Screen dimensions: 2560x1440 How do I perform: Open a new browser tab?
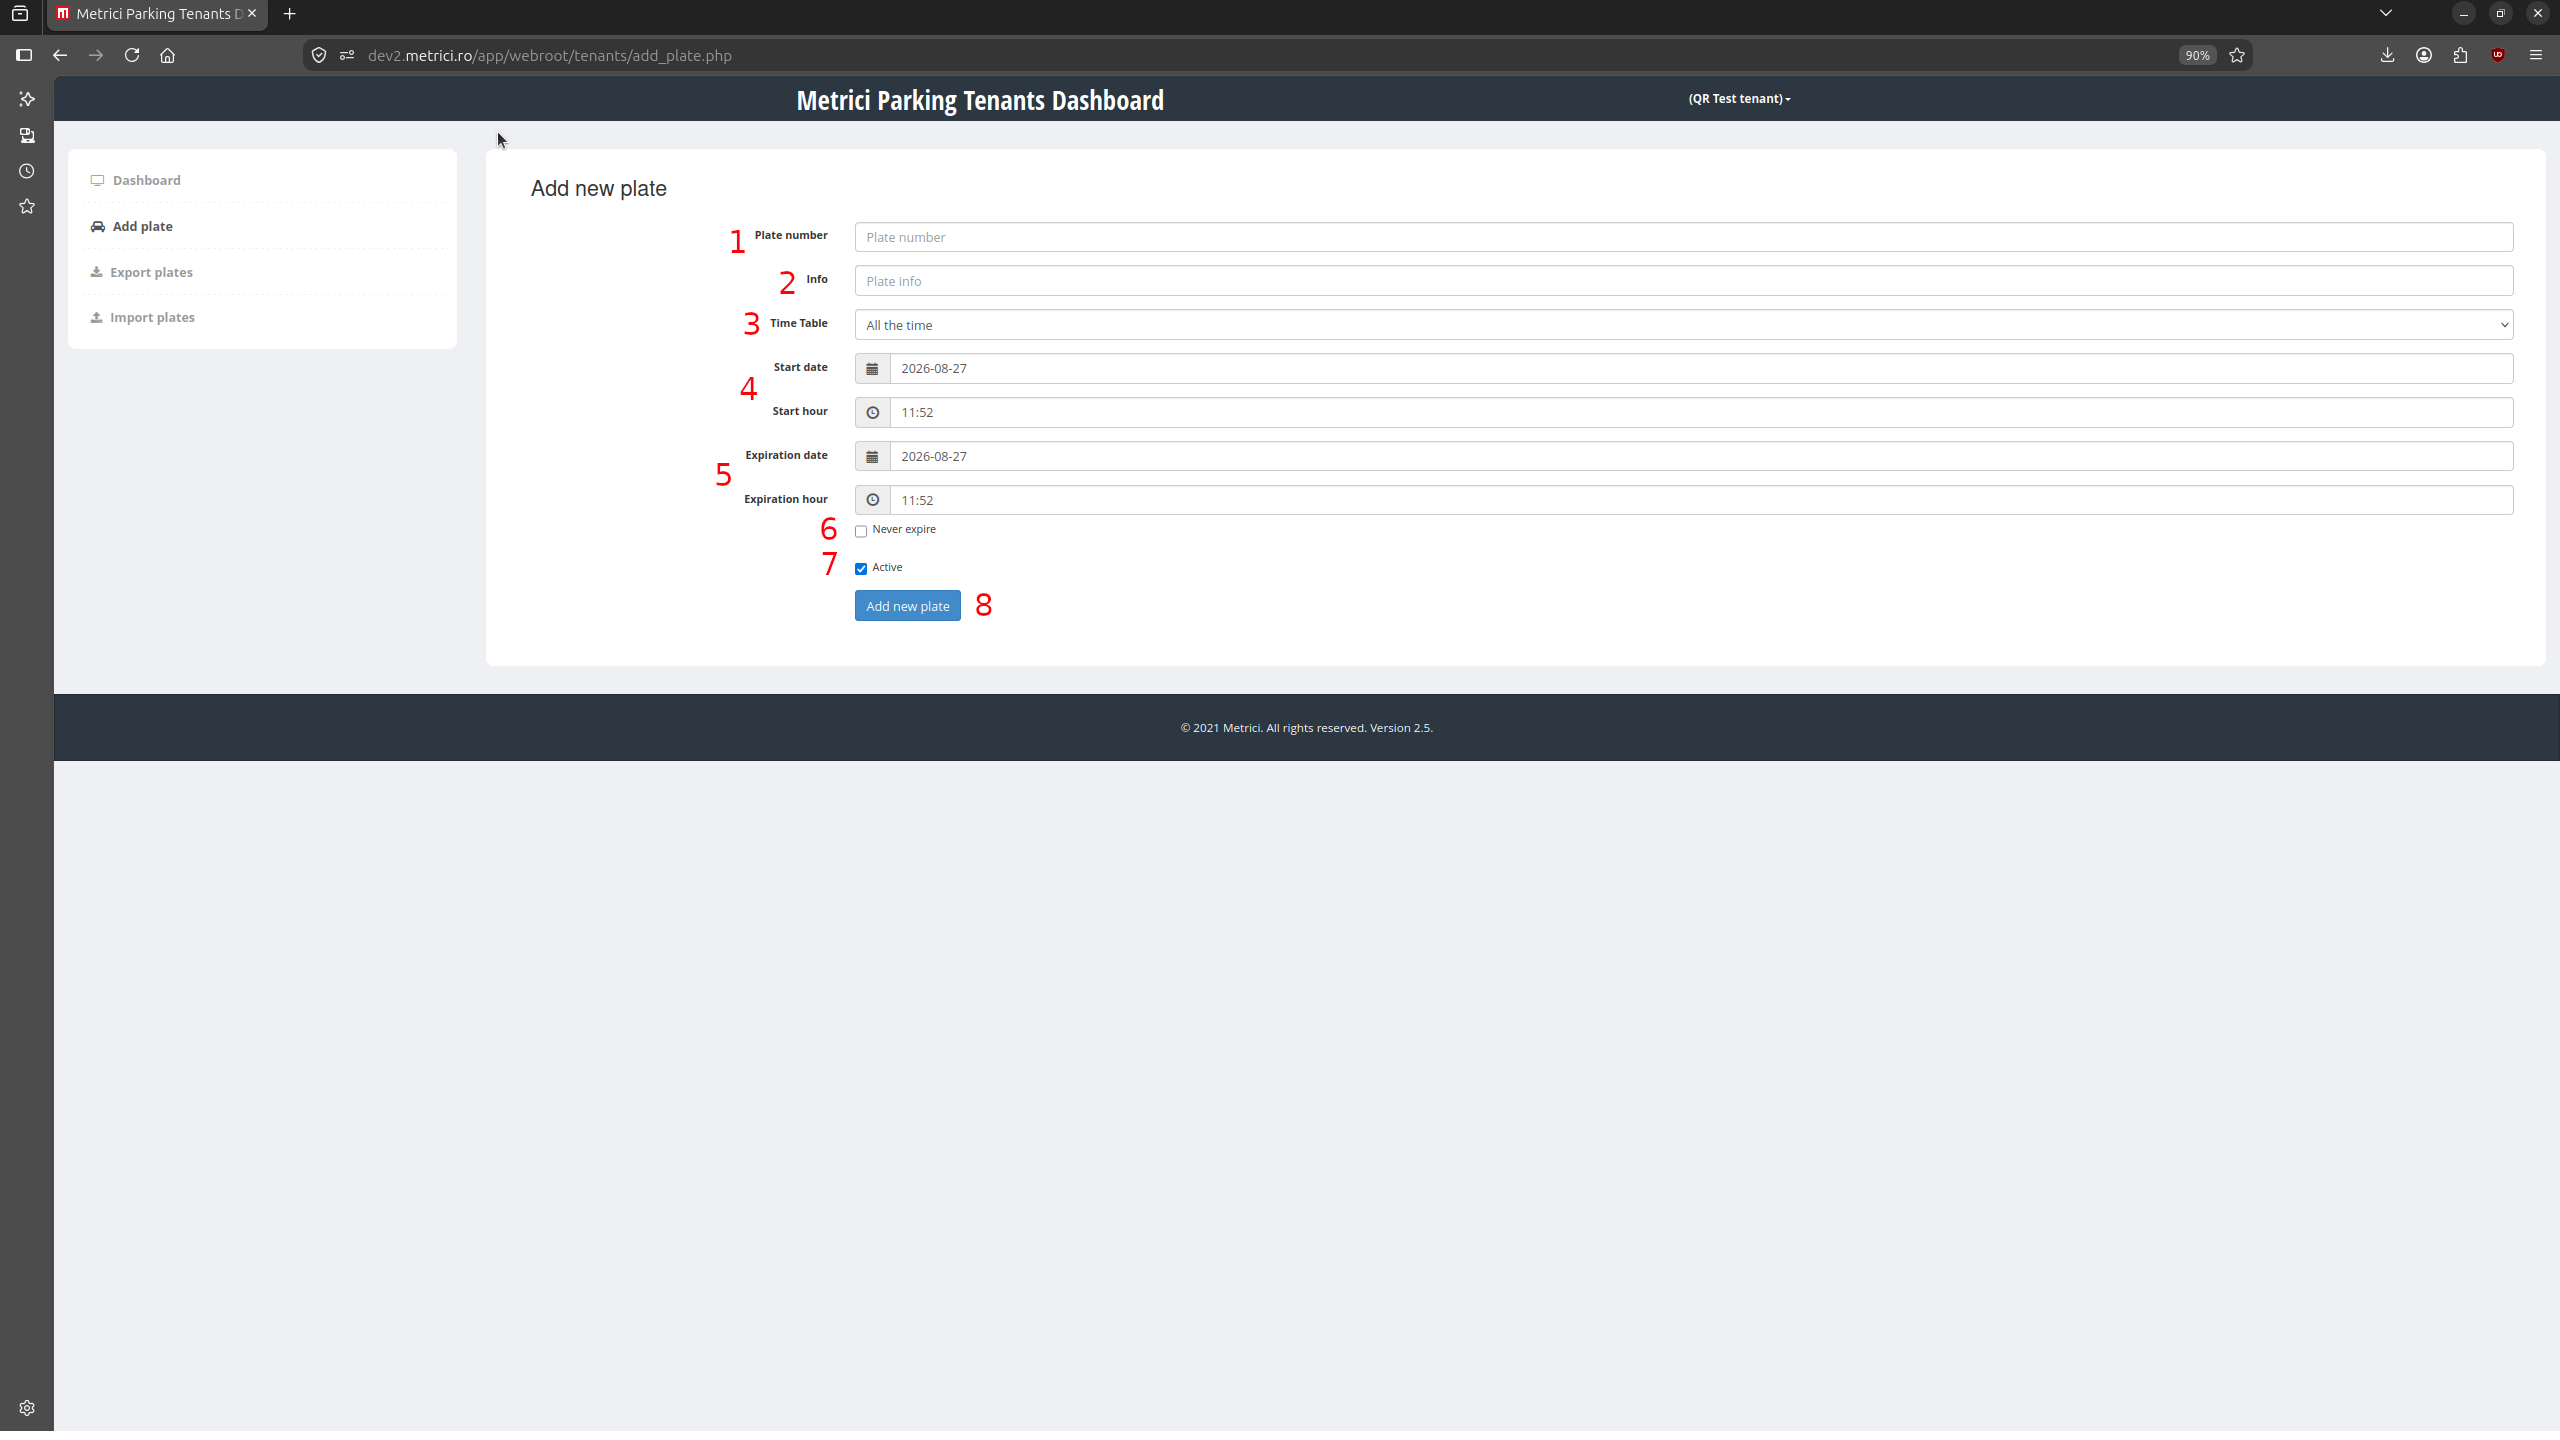(x=290, y=14)
